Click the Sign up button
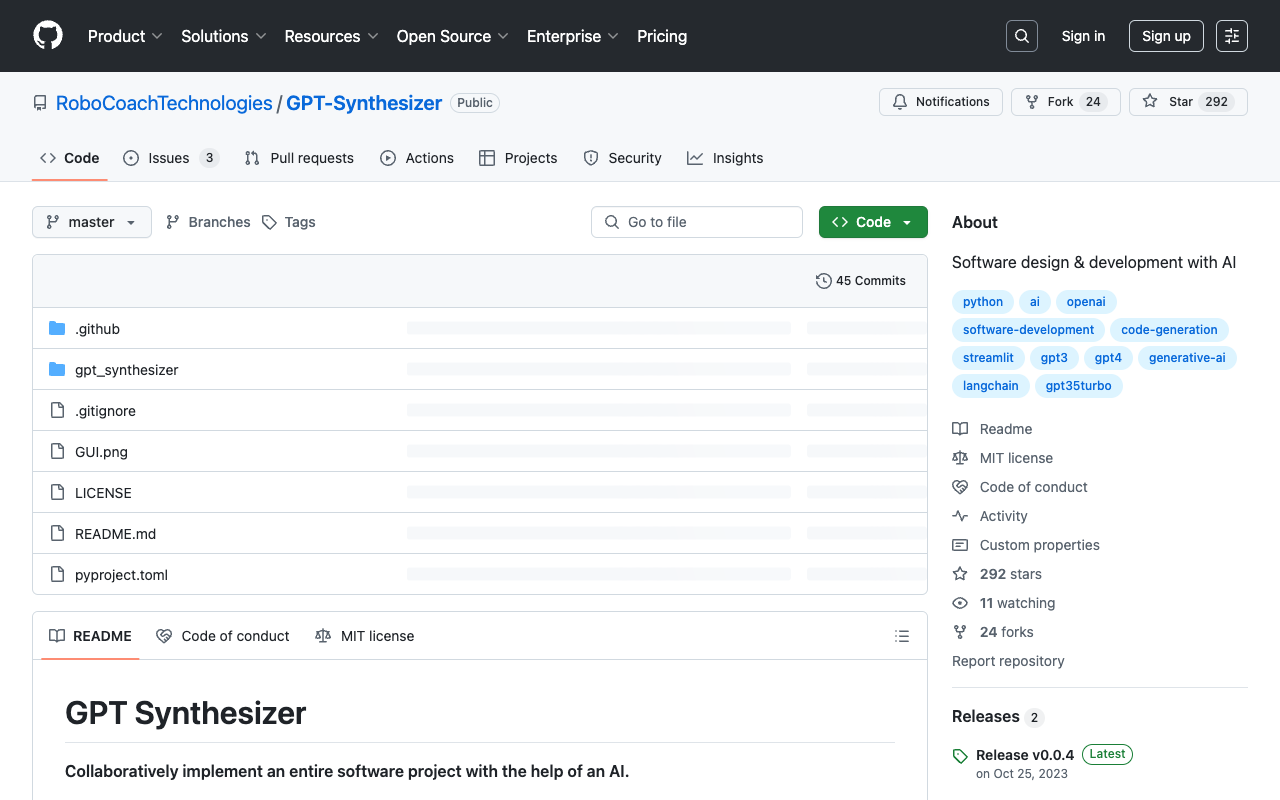 click(x=1166, y=36)
